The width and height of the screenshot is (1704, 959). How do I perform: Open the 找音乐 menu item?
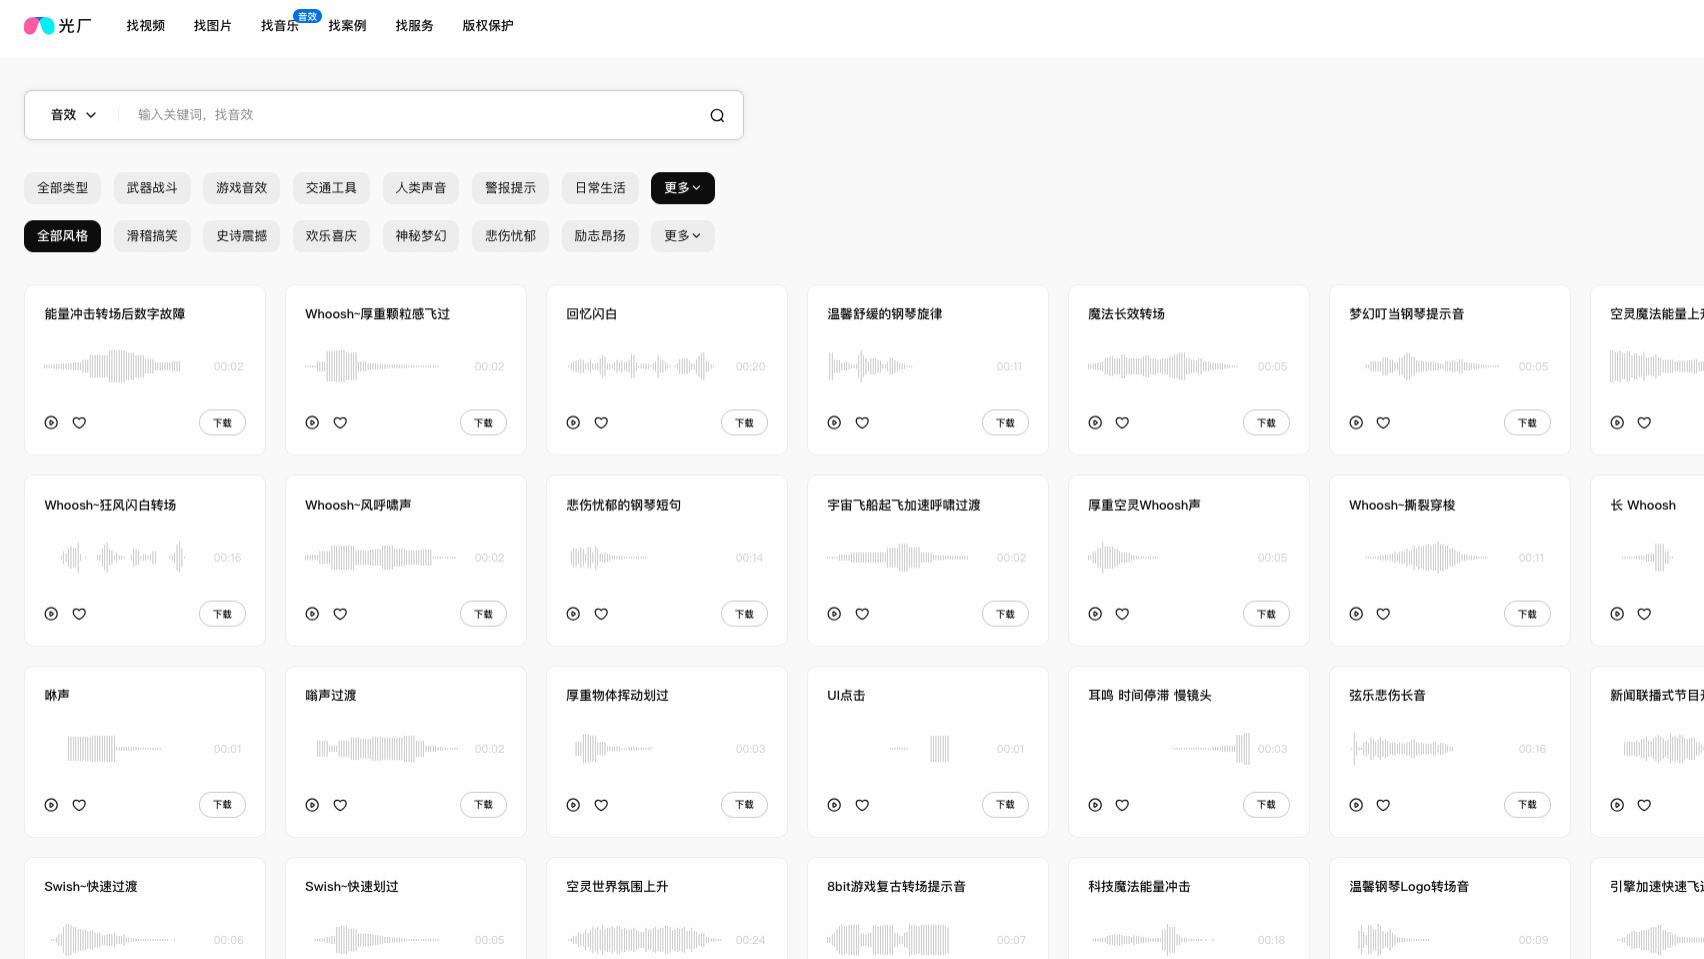click(x=281, y=26)
